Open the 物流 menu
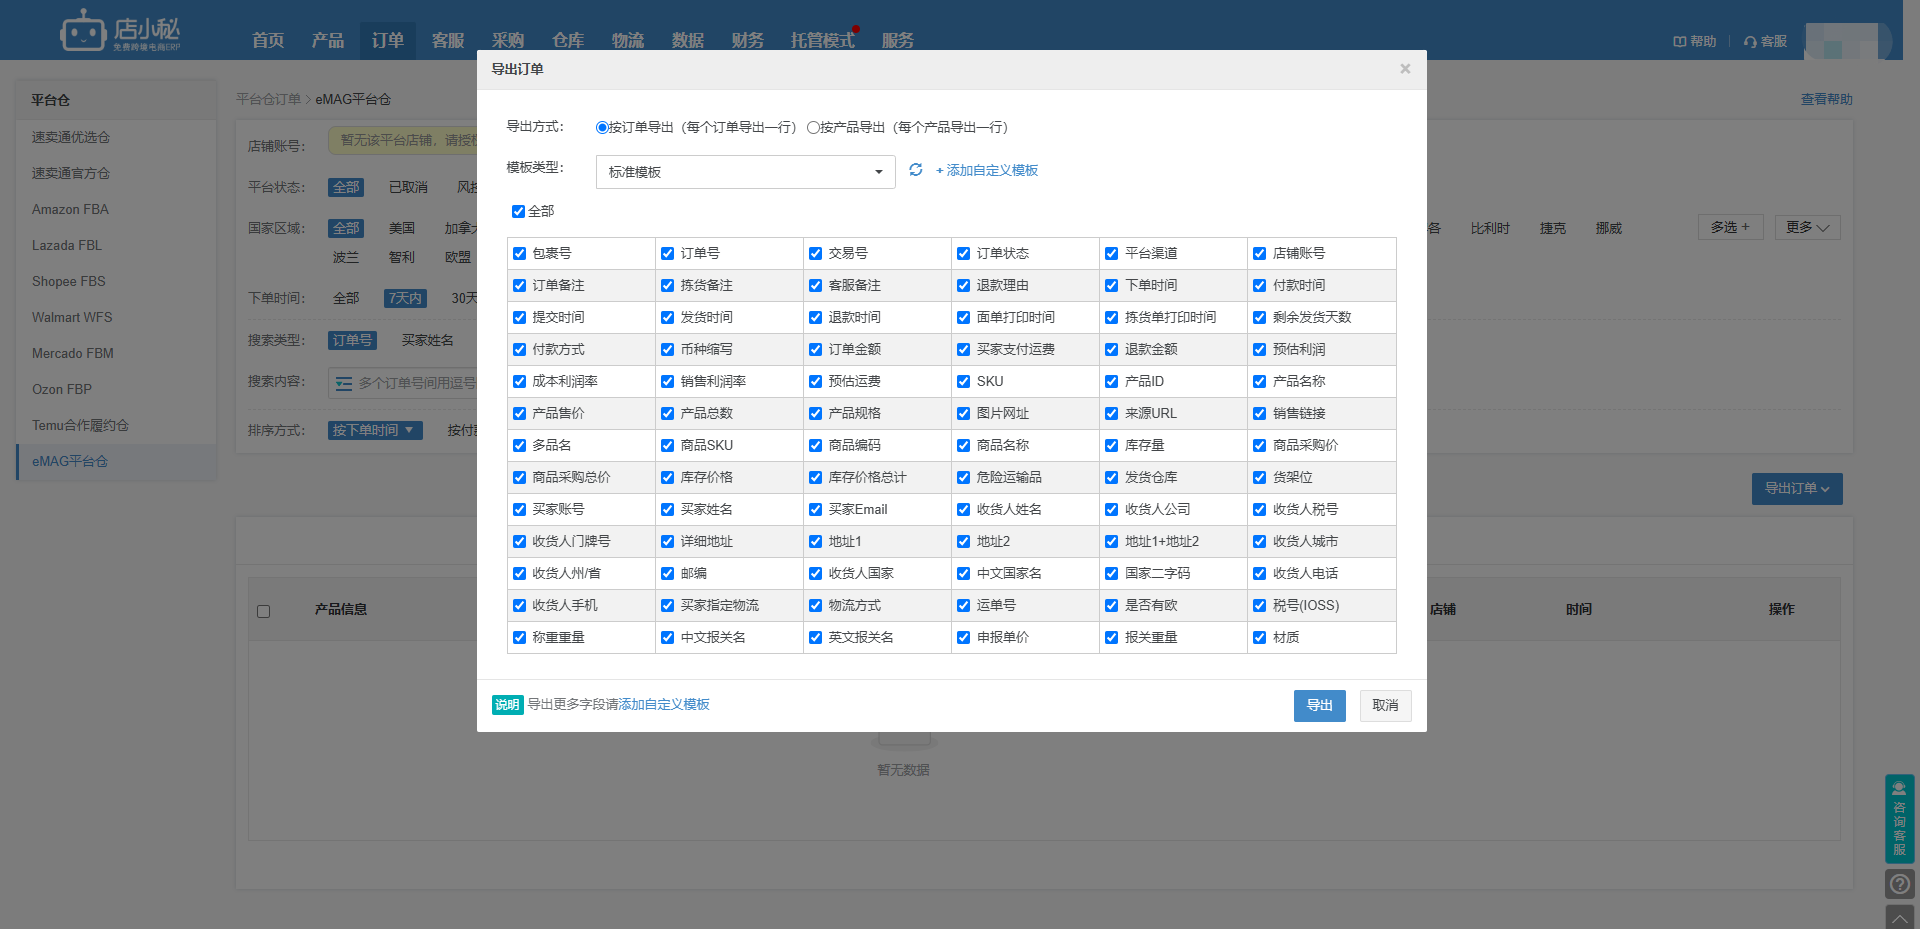Image resolution: width=1920 pixels, height=929 pixels. coord(628,41)
